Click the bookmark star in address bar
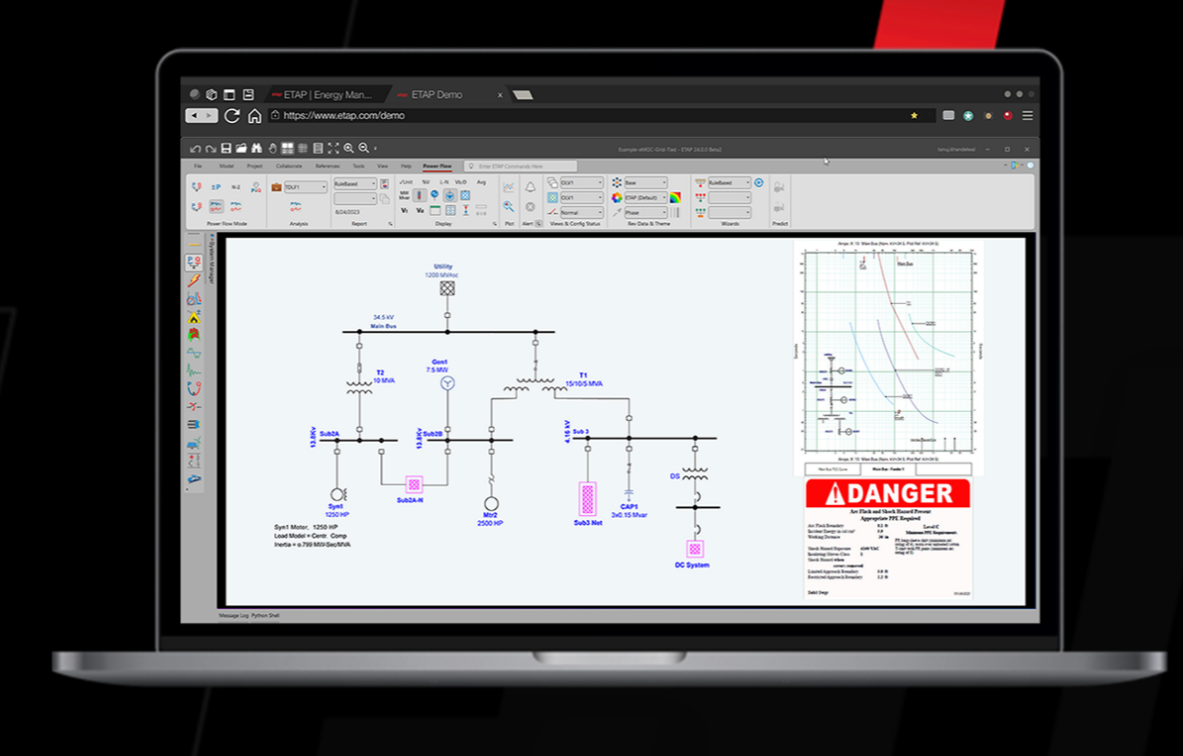This screenshot has height=756, width=1183. click(914, 115)
